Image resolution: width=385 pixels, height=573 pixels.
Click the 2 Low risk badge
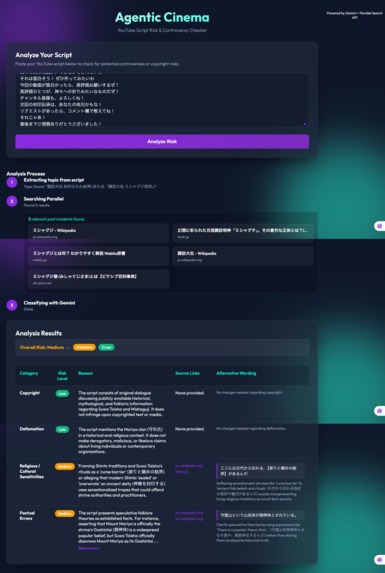(106, 347)
